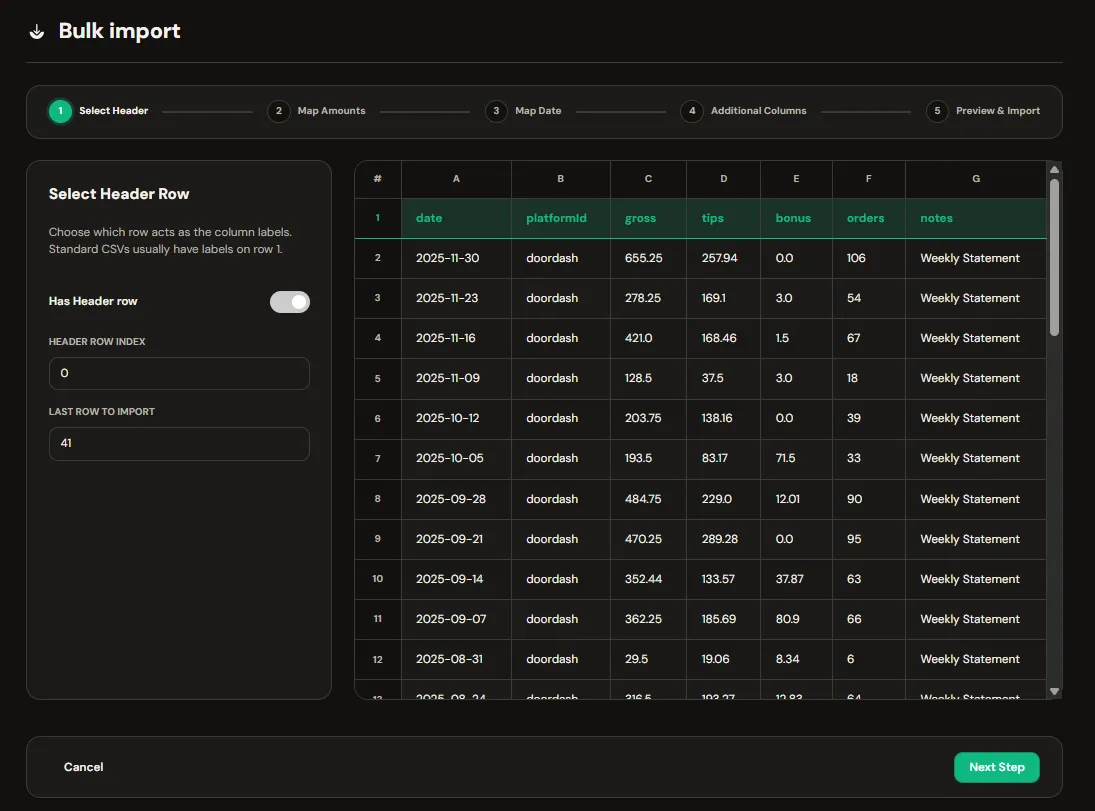The image size is (1095, 811).
Task: Click the orders value 106
Action: pyautogui.click(x=869, y=258)
